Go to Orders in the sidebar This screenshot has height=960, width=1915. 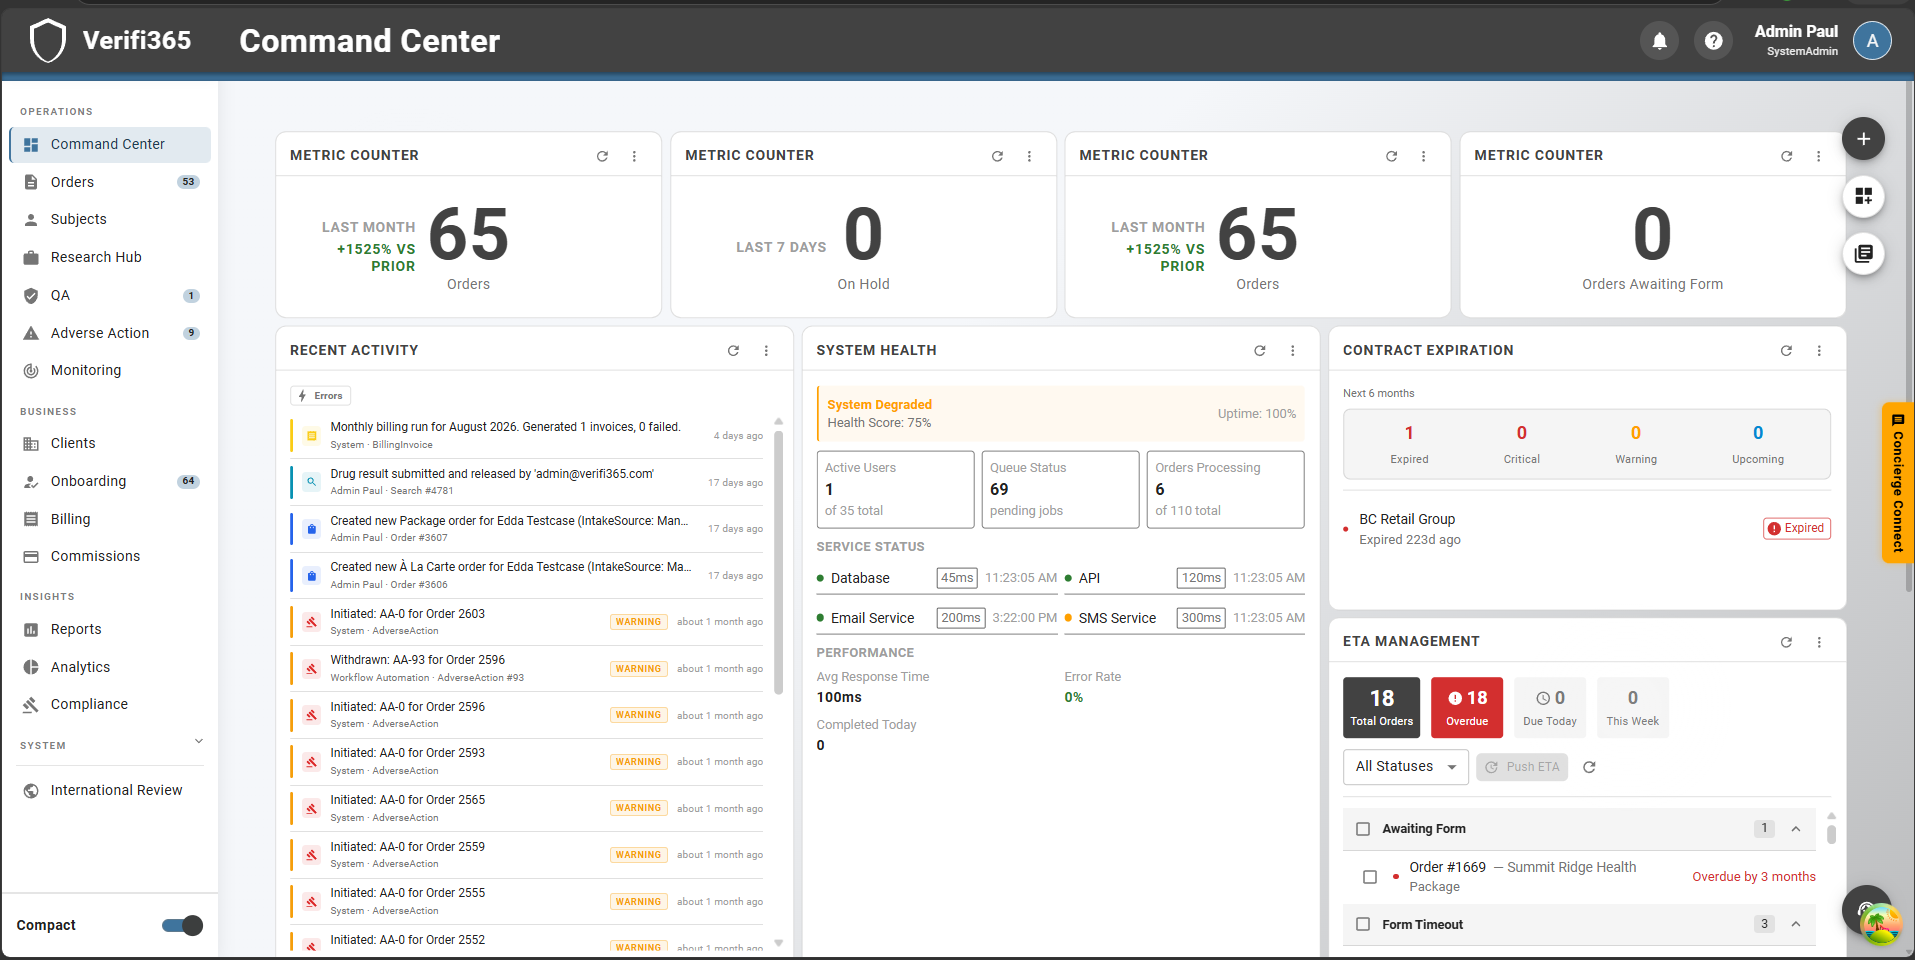tap(110, 182)
